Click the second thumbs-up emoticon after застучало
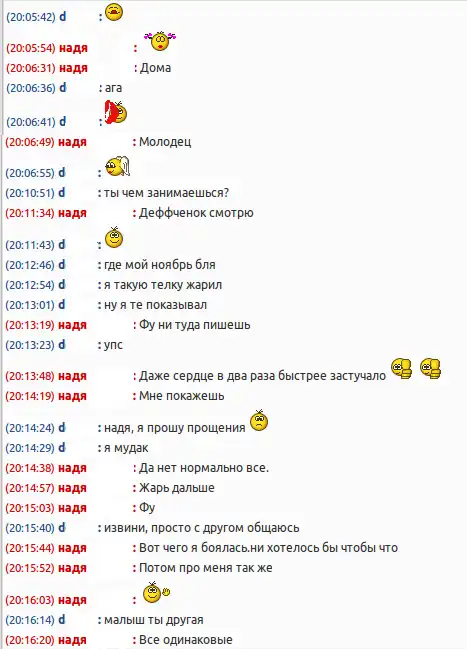467x649 pixels. point(431,368)
